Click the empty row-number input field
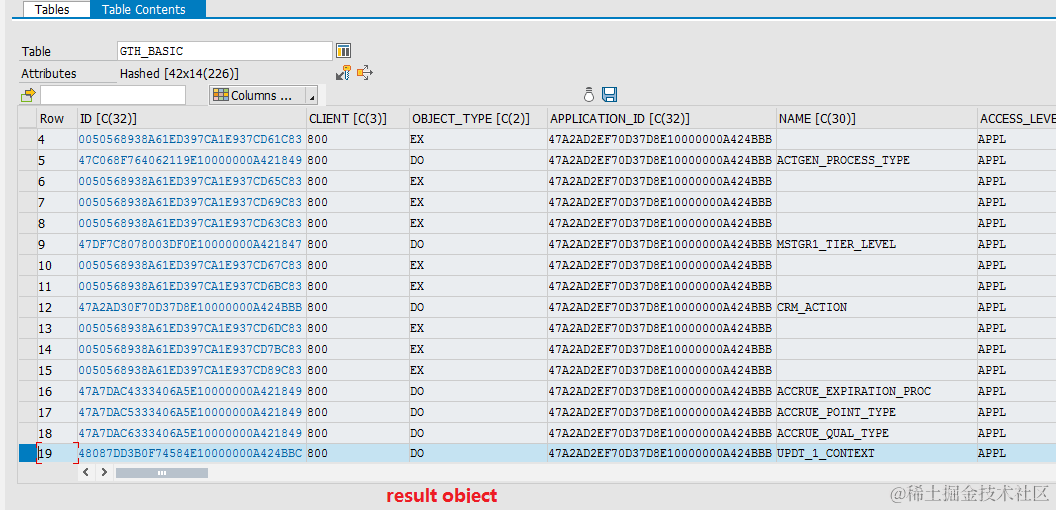This screenshot has height=510, width=1056. click(x=112, y=95)
